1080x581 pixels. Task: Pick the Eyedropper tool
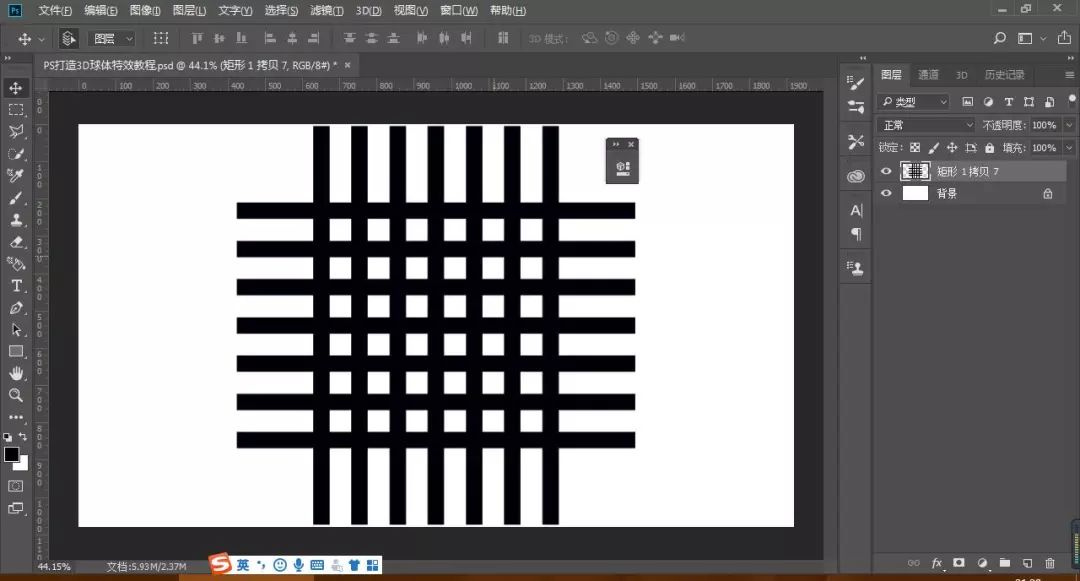coord(16,176)
